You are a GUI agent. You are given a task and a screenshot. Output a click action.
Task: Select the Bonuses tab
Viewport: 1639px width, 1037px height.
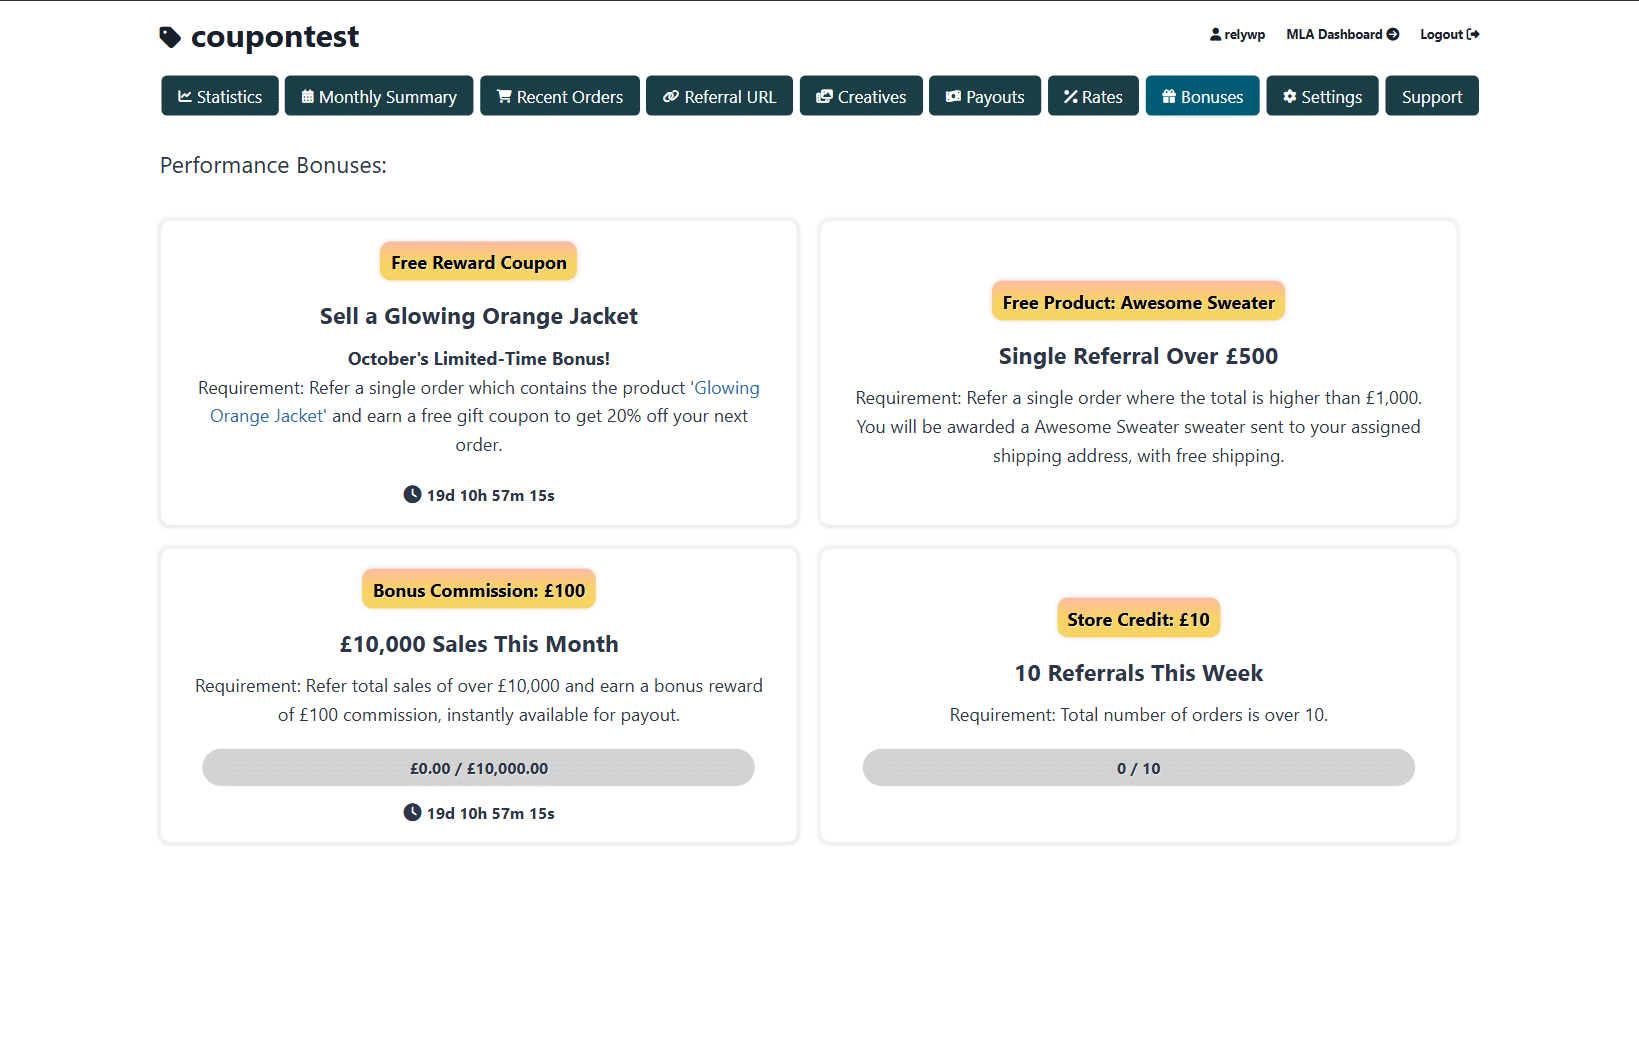pos(1203,96)
